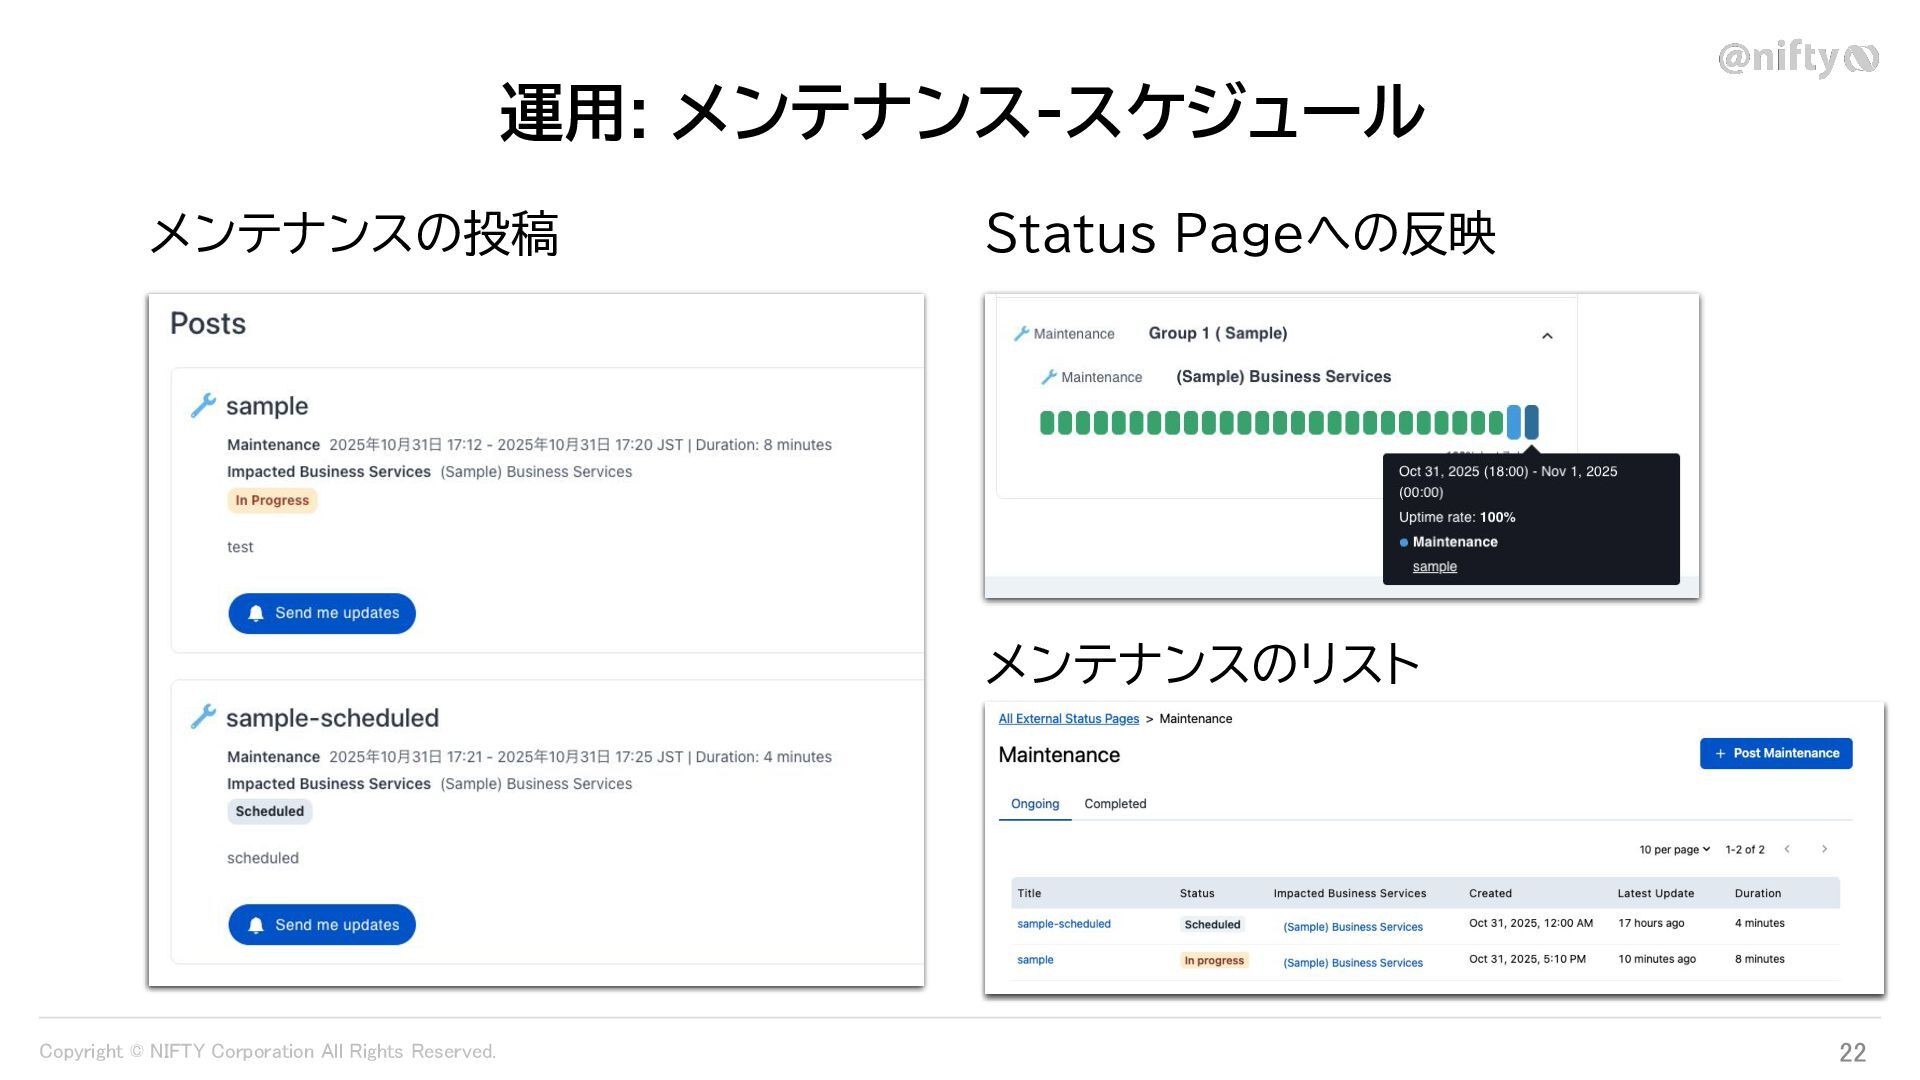Go to previous page arrow in Maintenance list

click(1787, 849)
